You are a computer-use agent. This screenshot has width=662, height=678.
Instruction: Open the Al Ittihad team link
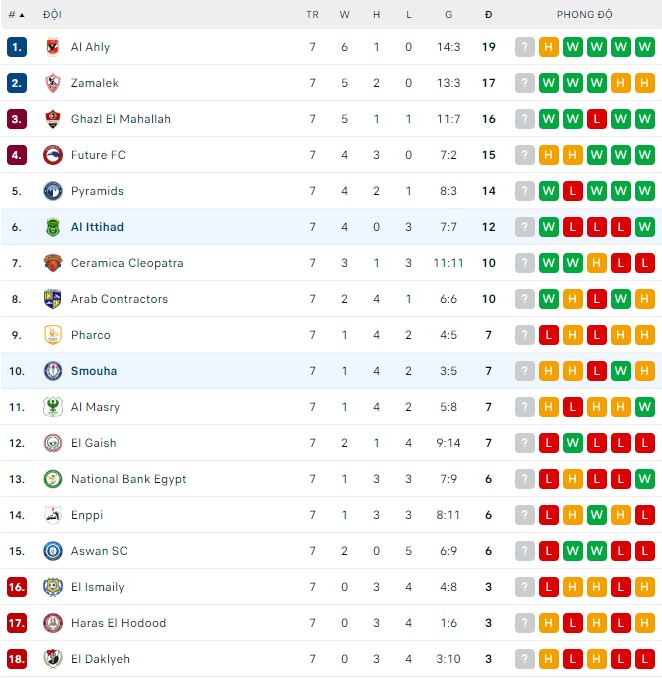click(97, 227)
